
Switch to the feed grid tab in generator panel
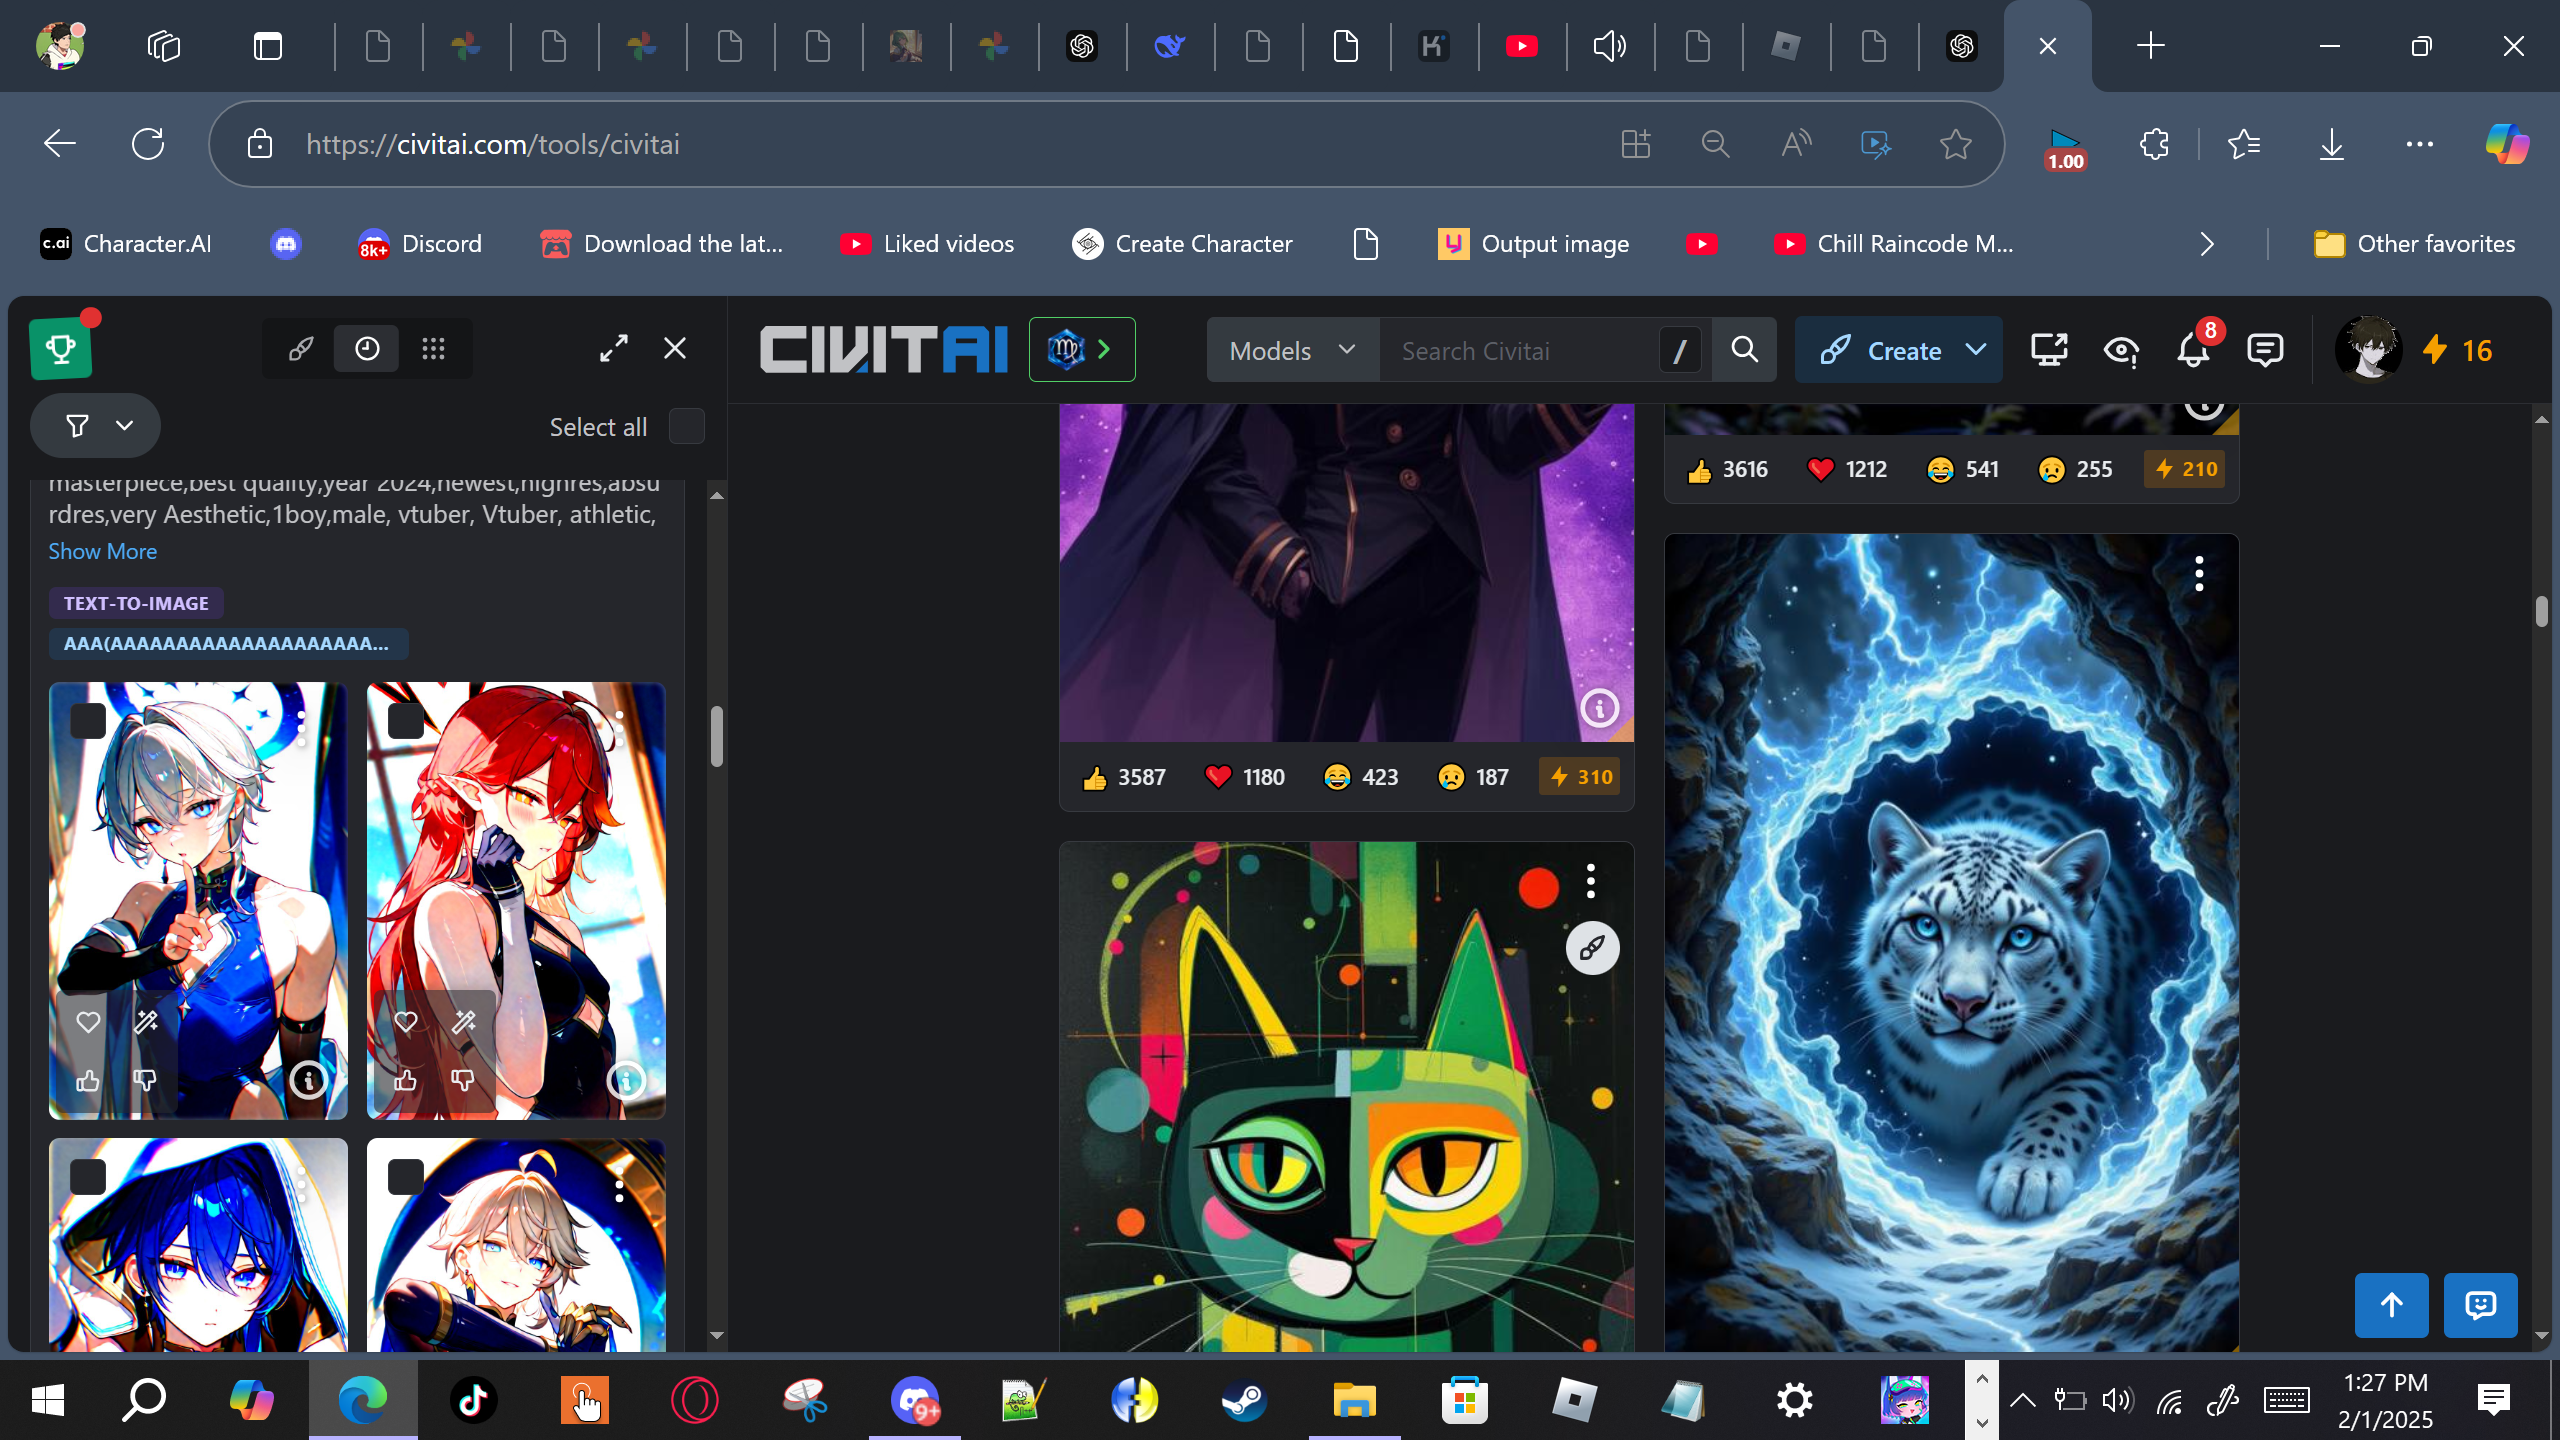(433, 349)
